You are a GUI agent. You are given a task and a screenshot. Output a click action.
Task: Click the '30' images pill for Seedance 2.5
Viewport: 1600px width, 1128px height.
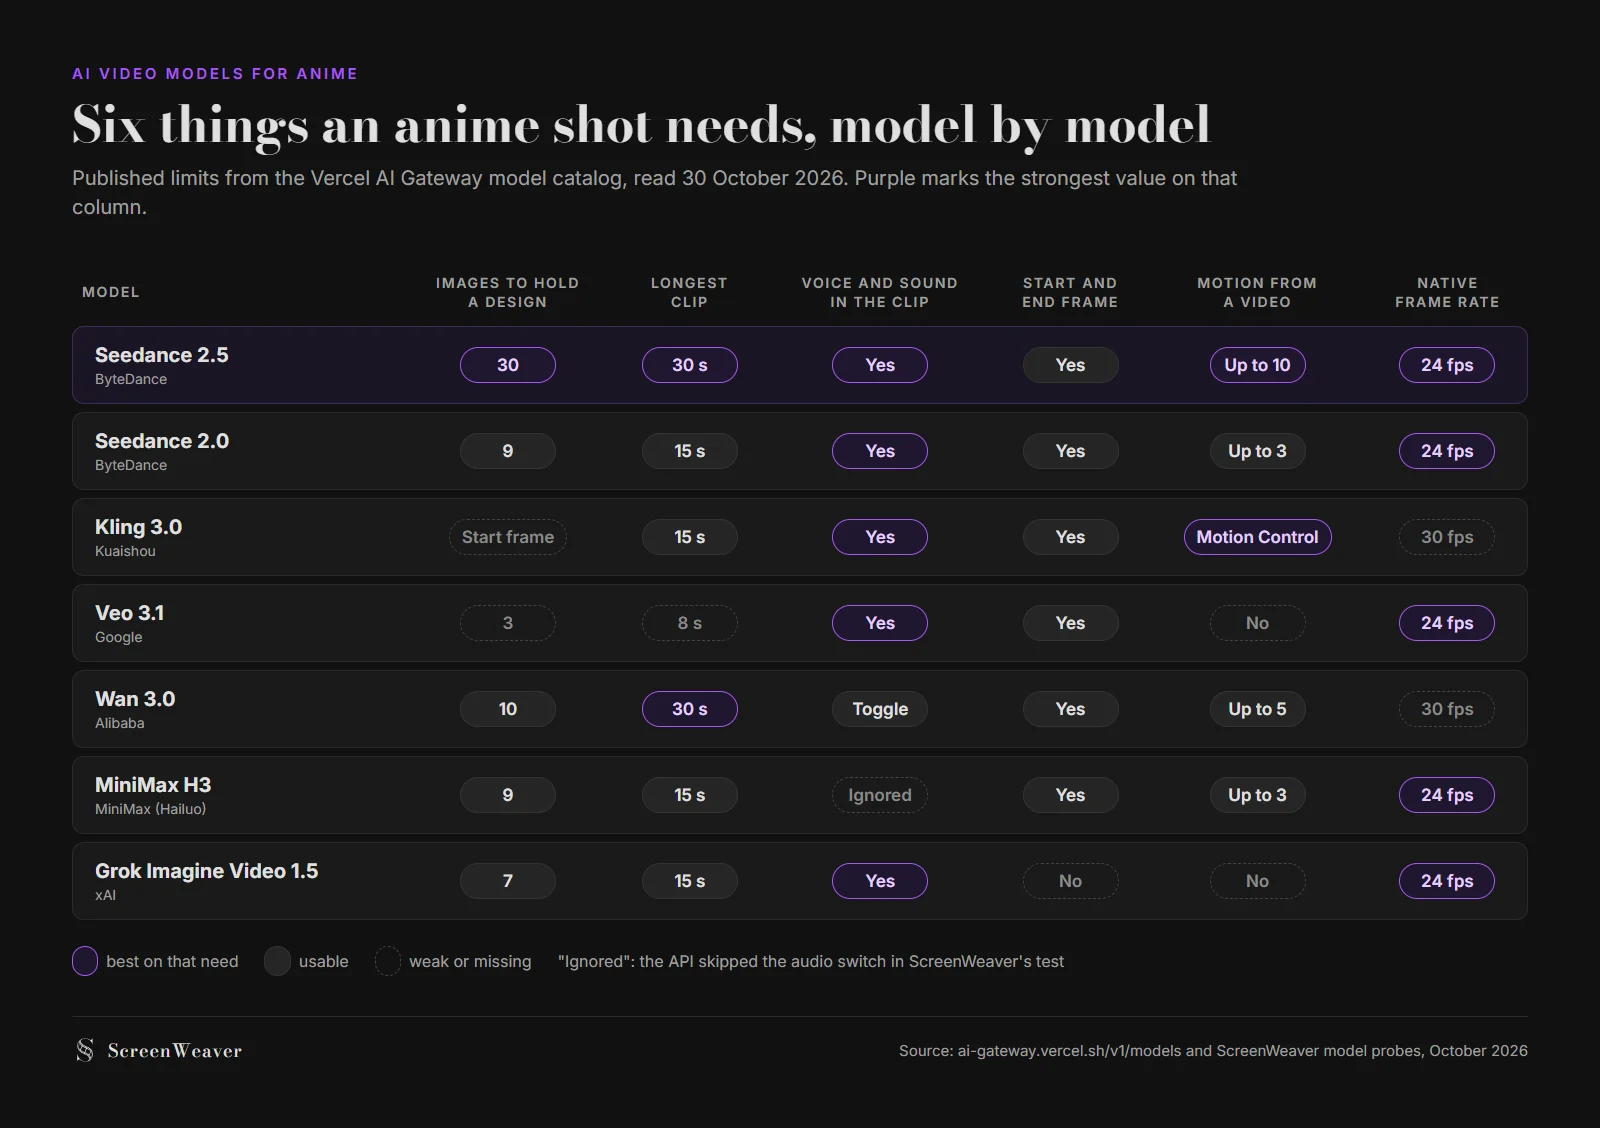pos(508,365)
